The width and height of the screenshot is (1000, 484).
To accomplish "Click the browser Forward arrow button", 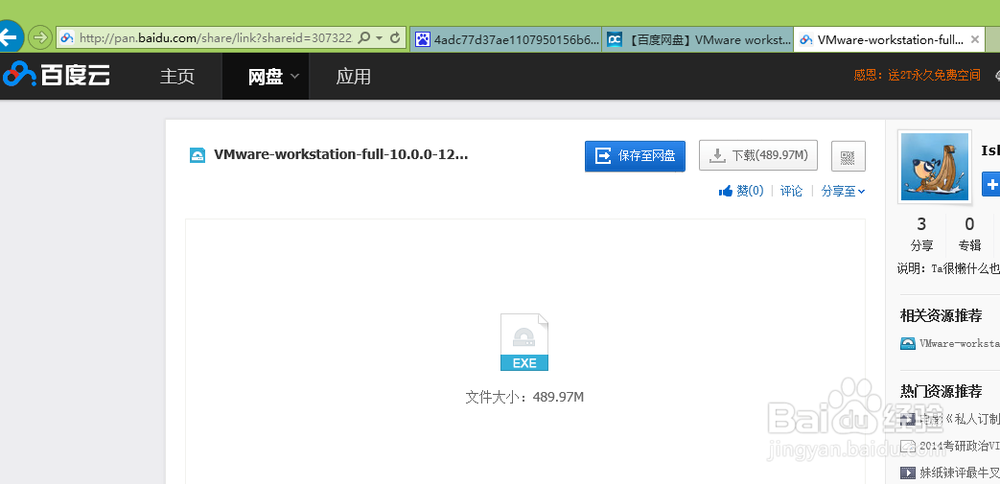I will (x=40, y=38).
